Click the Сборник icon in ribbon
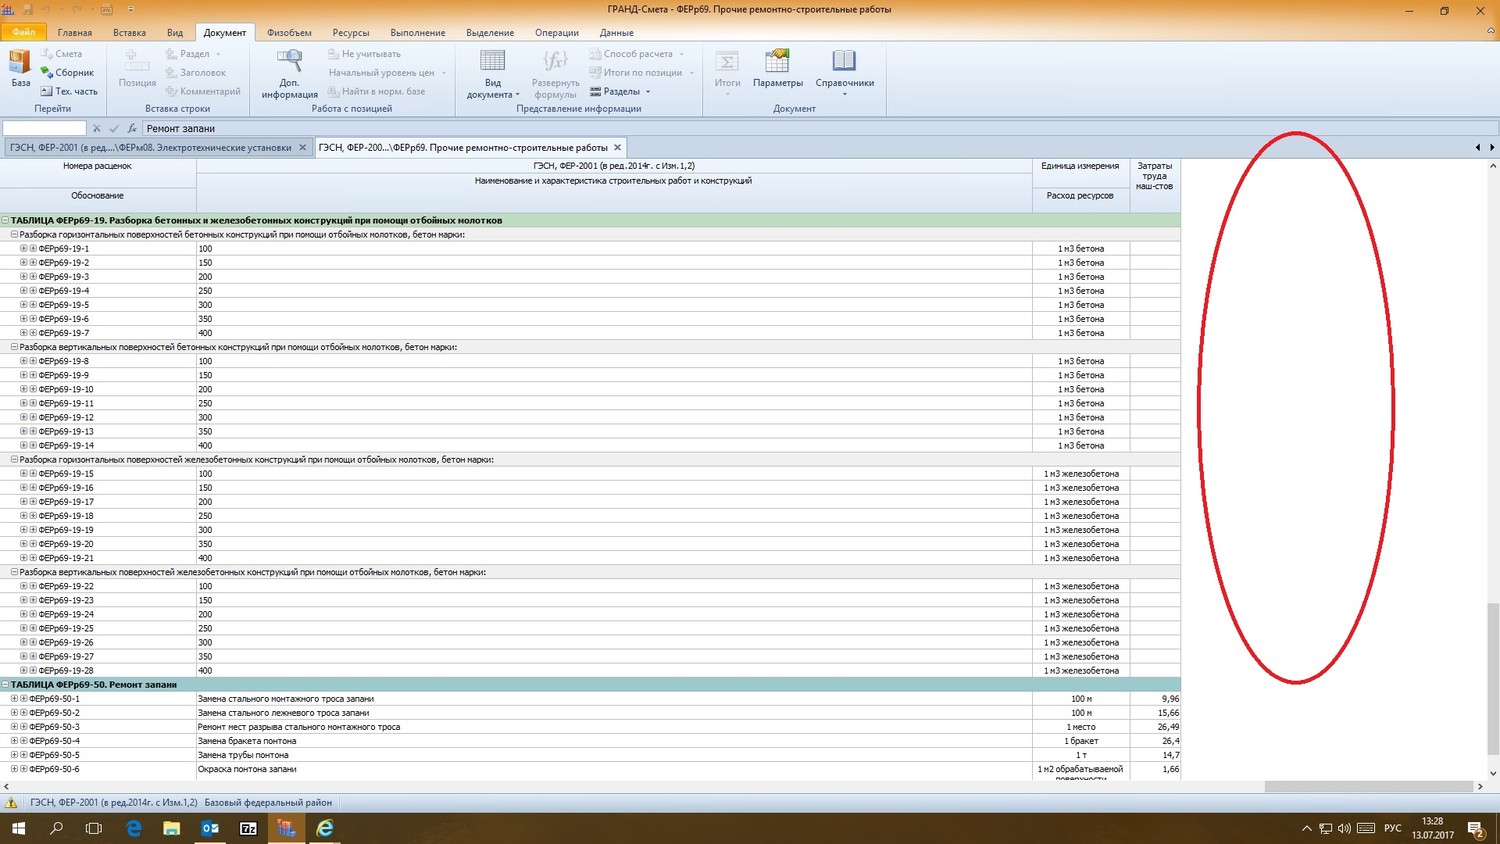 pyautogui.click(x=68, y=73)
